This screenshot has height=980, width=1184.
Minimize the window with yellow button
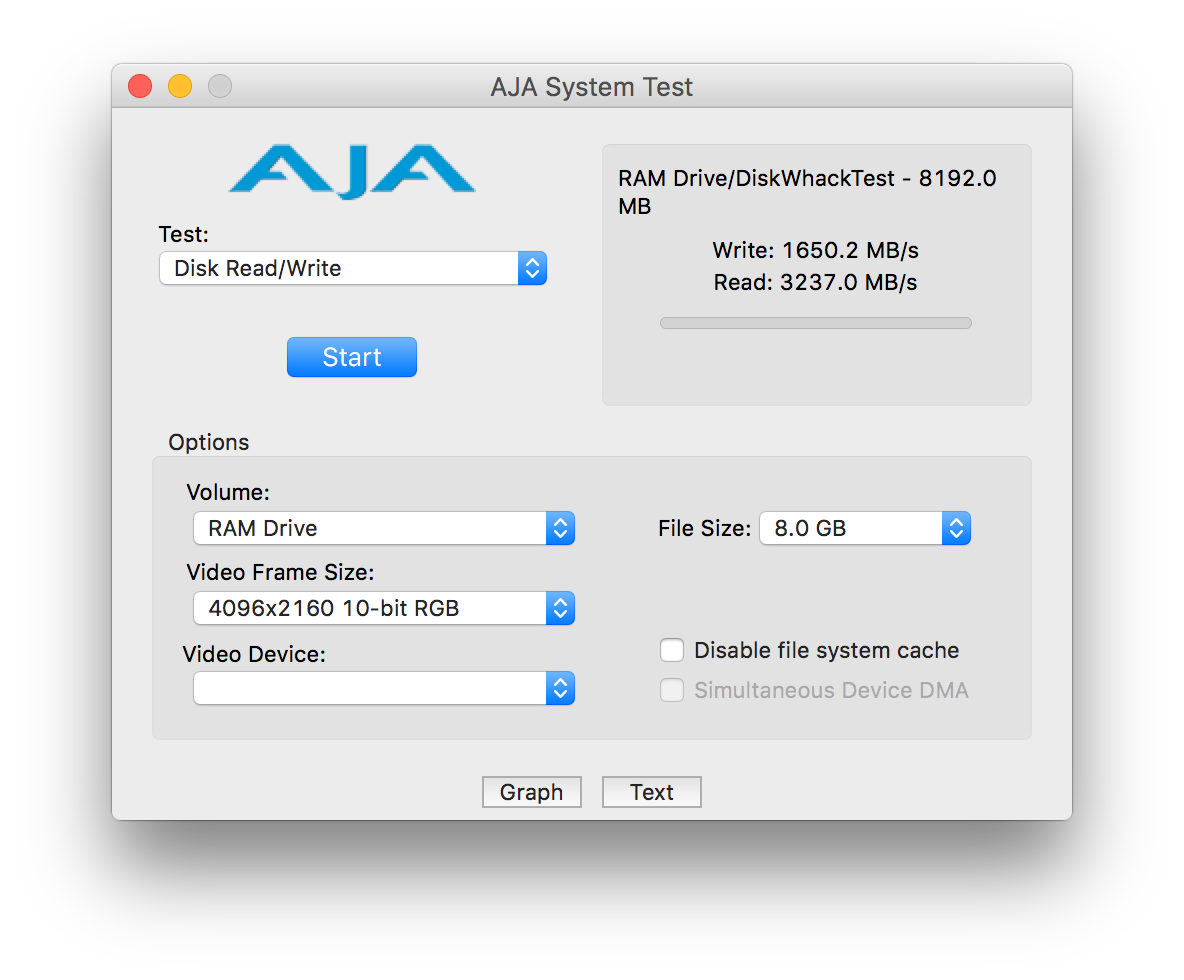pos(180,86)
